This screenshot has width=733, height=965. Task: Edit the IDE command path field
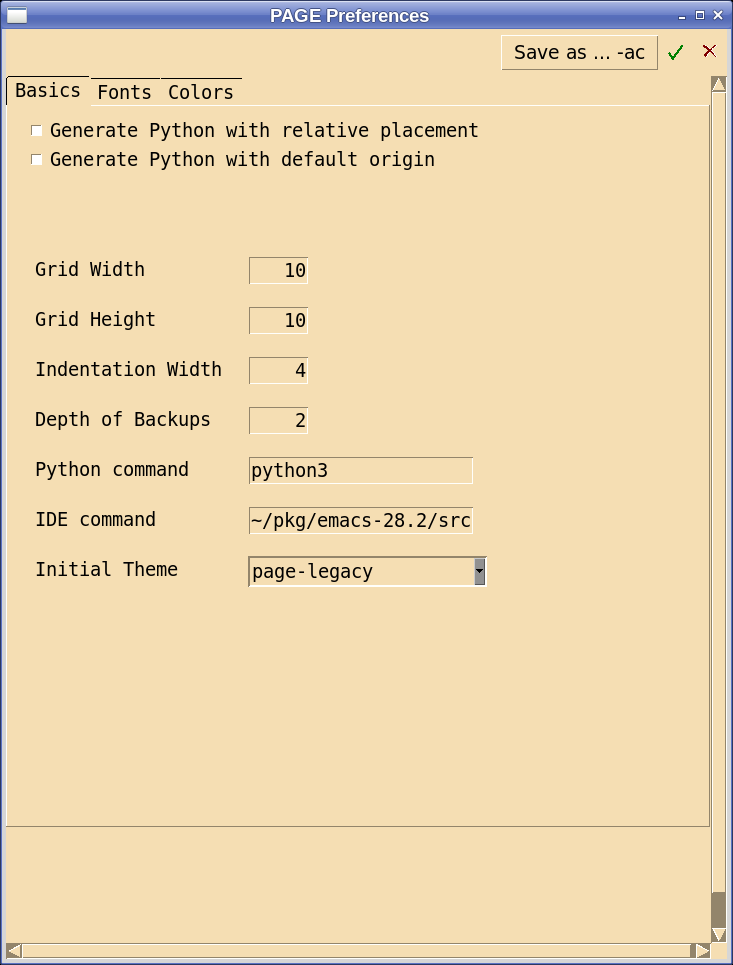click(x=360, y=520)
